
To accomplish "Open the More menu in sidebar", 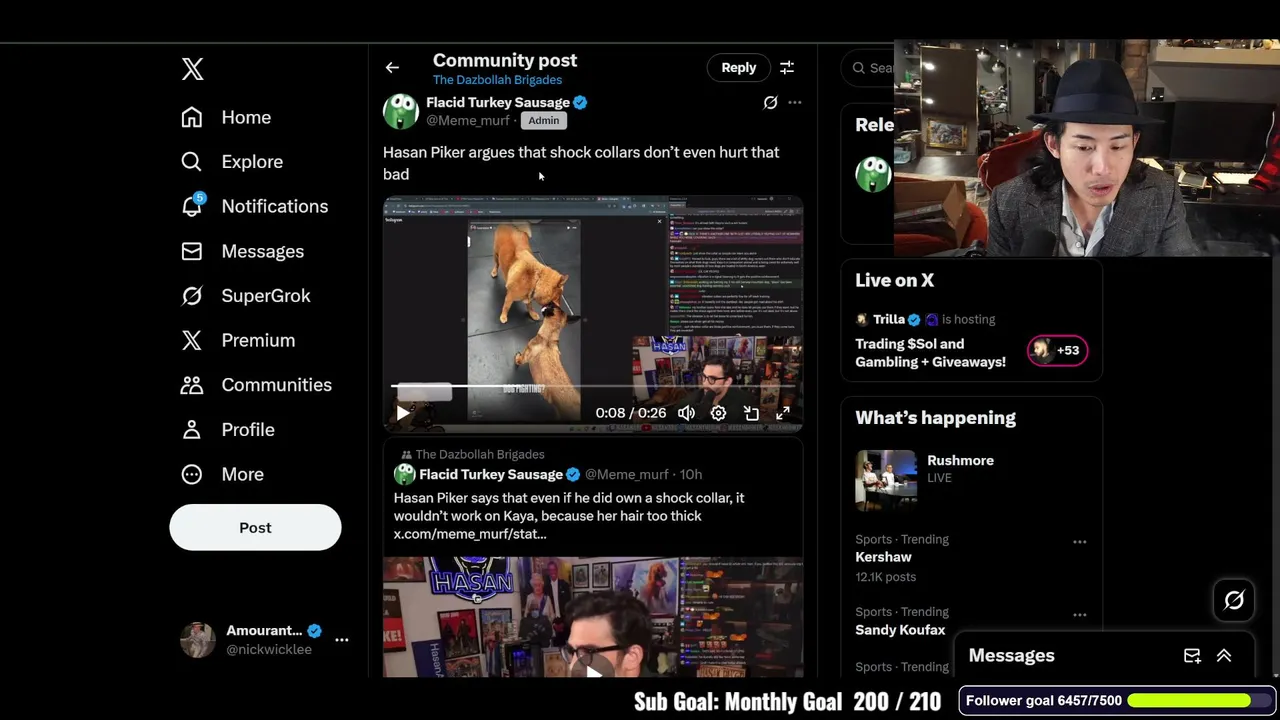I will pyautogui.click(x=222, y=474).
